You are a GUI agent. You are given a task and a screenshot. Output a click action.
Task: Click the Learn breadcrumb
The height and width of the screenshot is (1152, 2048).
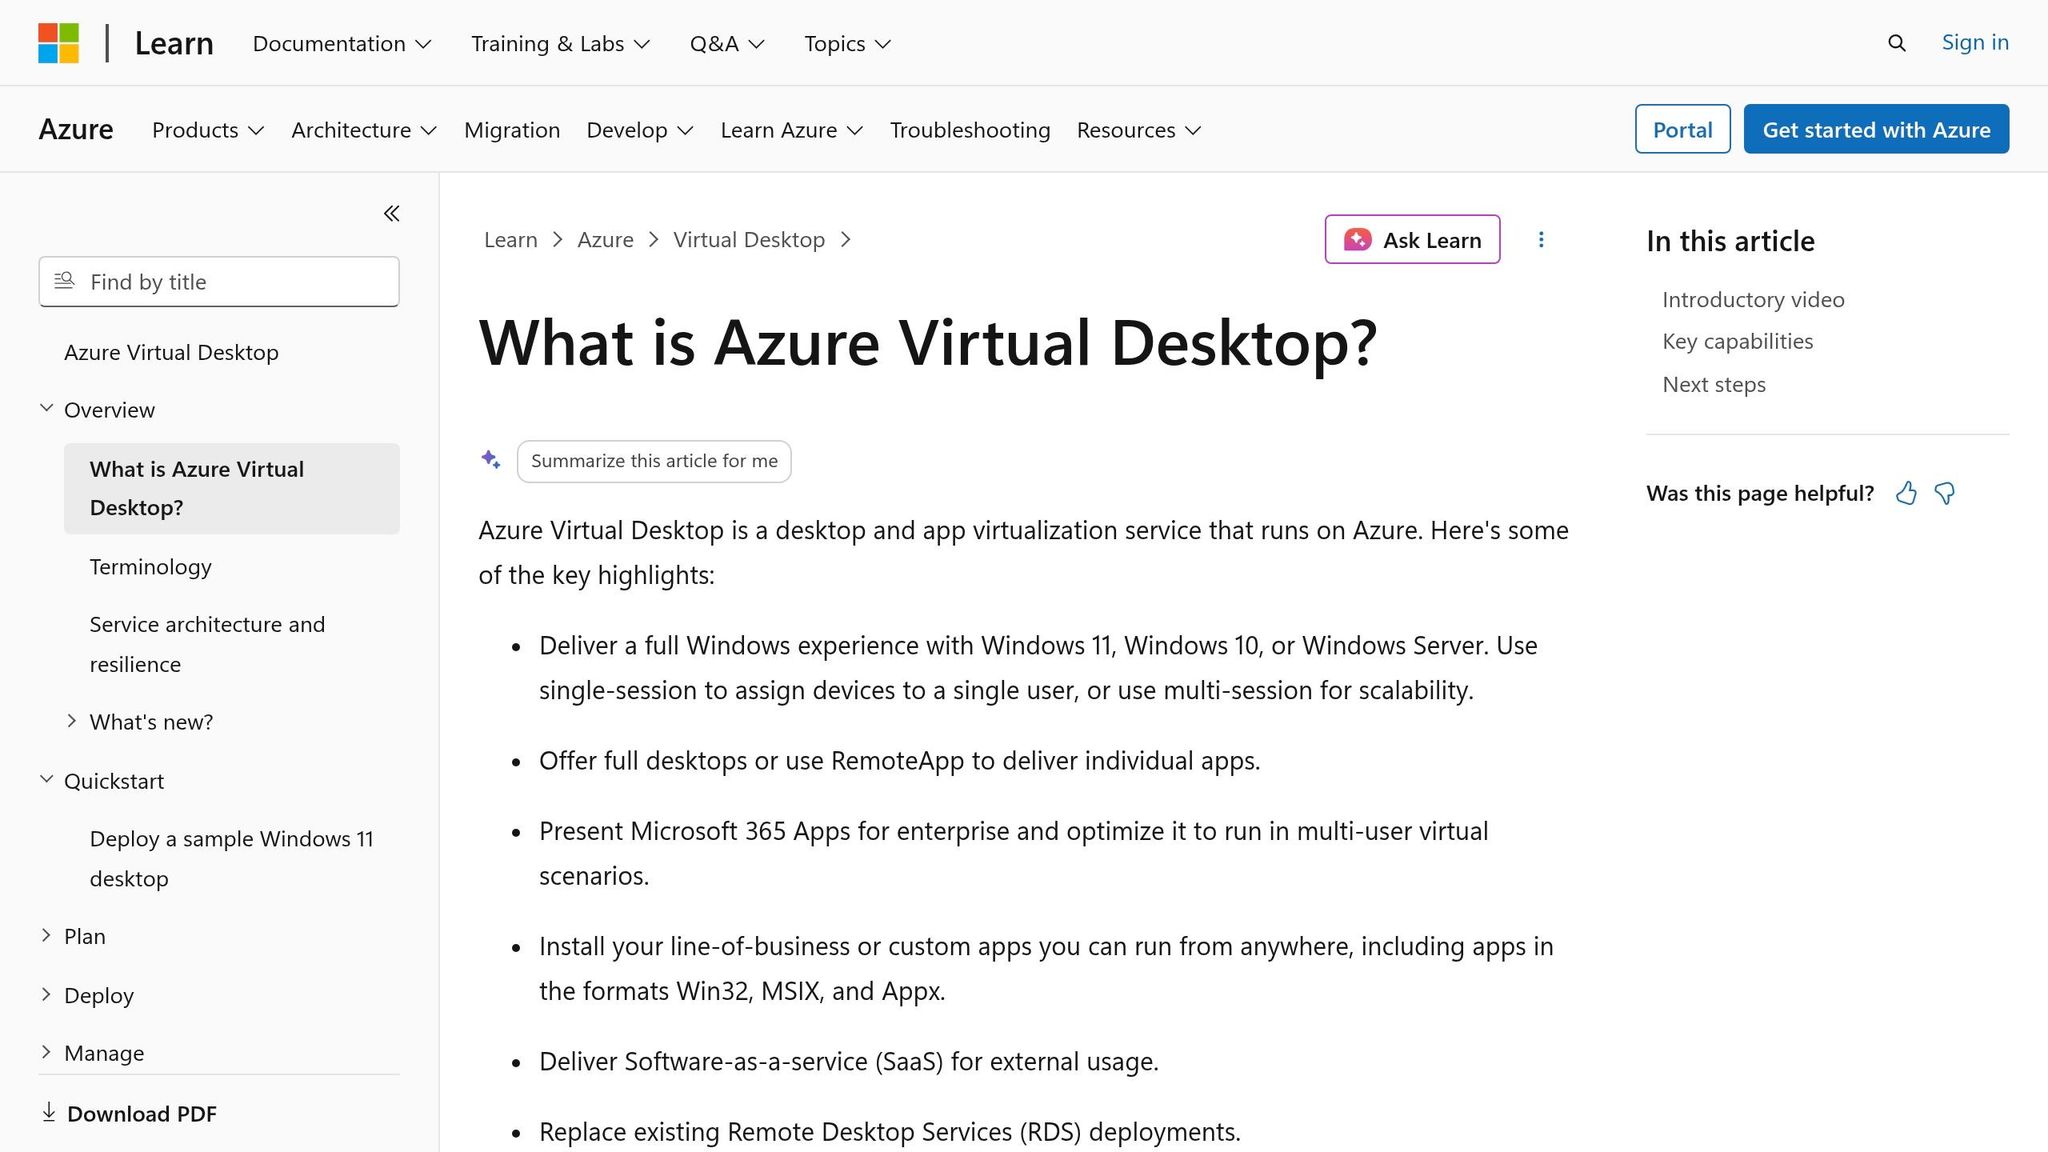[x=511, y=240]
